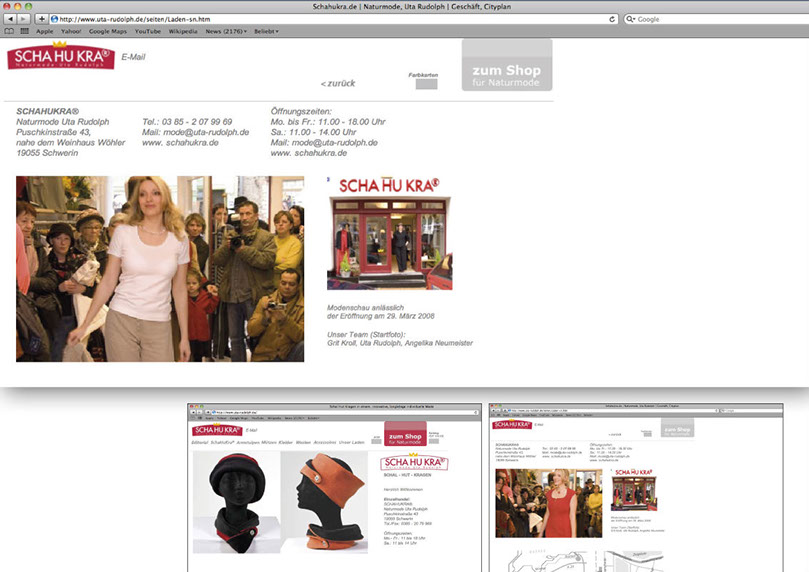The height and width of the screenshot is (572, 809).
Task: Click the E-Mail link beside the logo
Action: (x=133, y=57)
